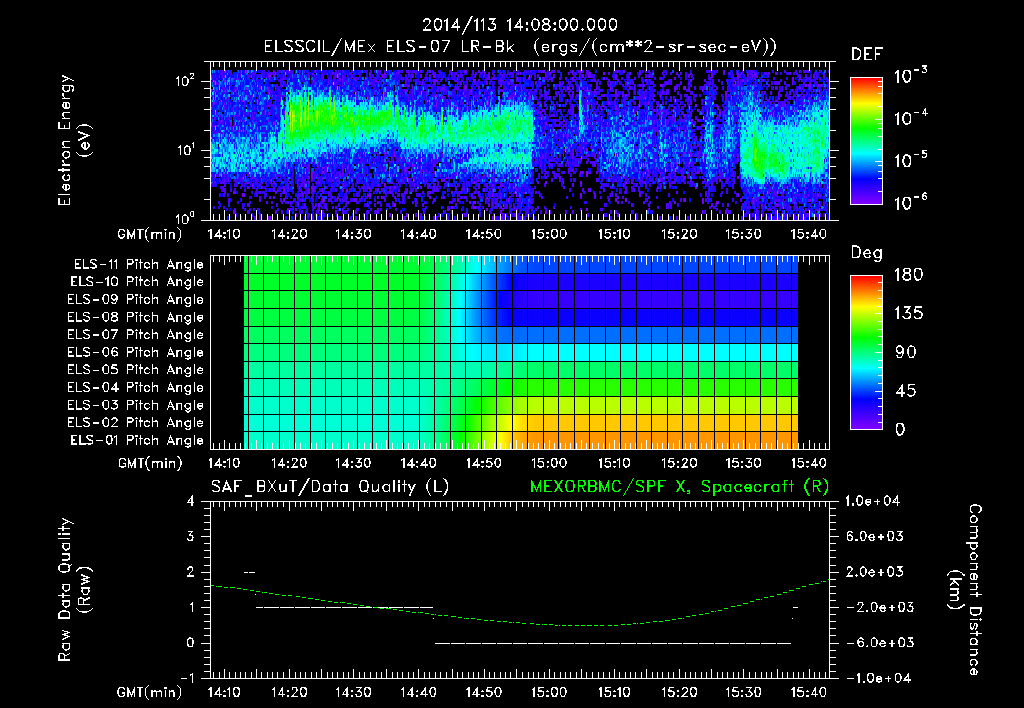1024x708 pixels.
Task: Click the "Electron Energy (eV)" axis label
Action: point(73,140)
